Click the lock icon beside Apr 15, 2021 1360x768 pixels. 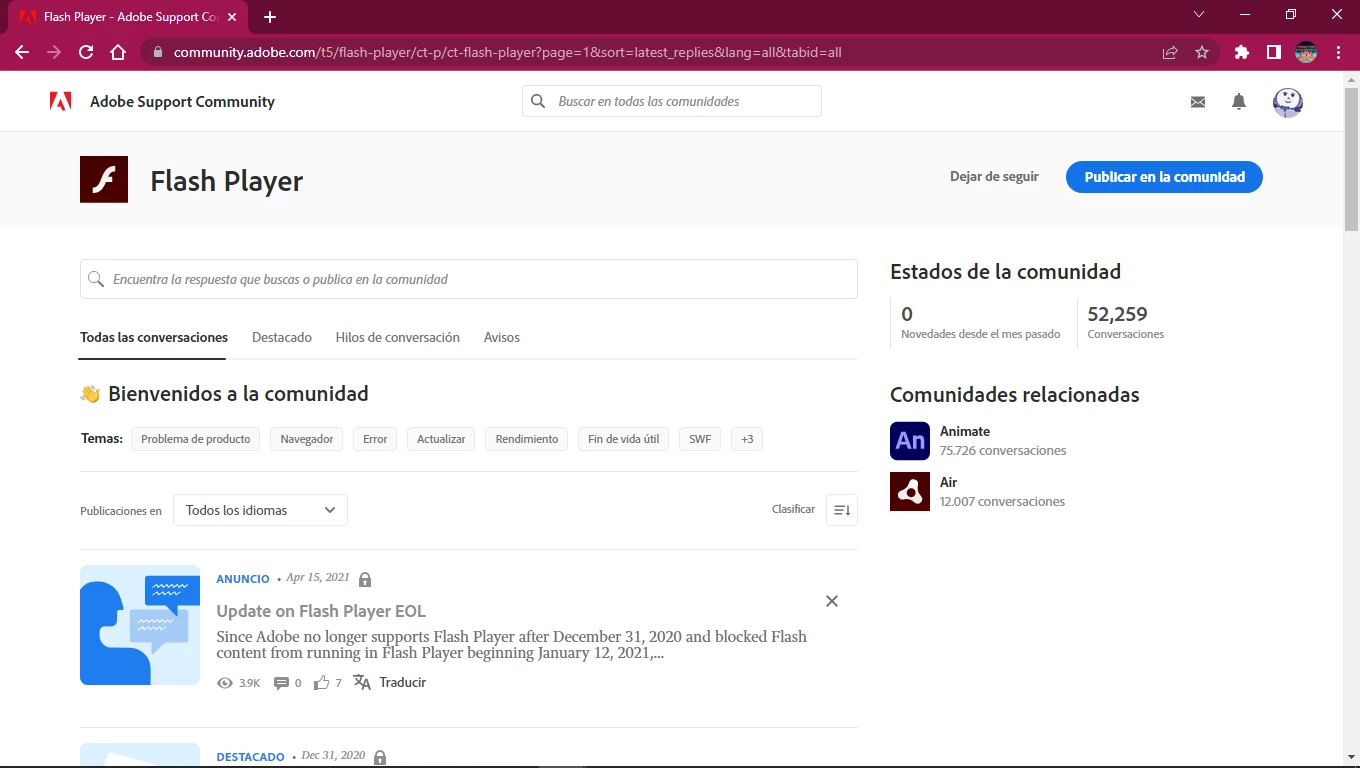(365, 580)
